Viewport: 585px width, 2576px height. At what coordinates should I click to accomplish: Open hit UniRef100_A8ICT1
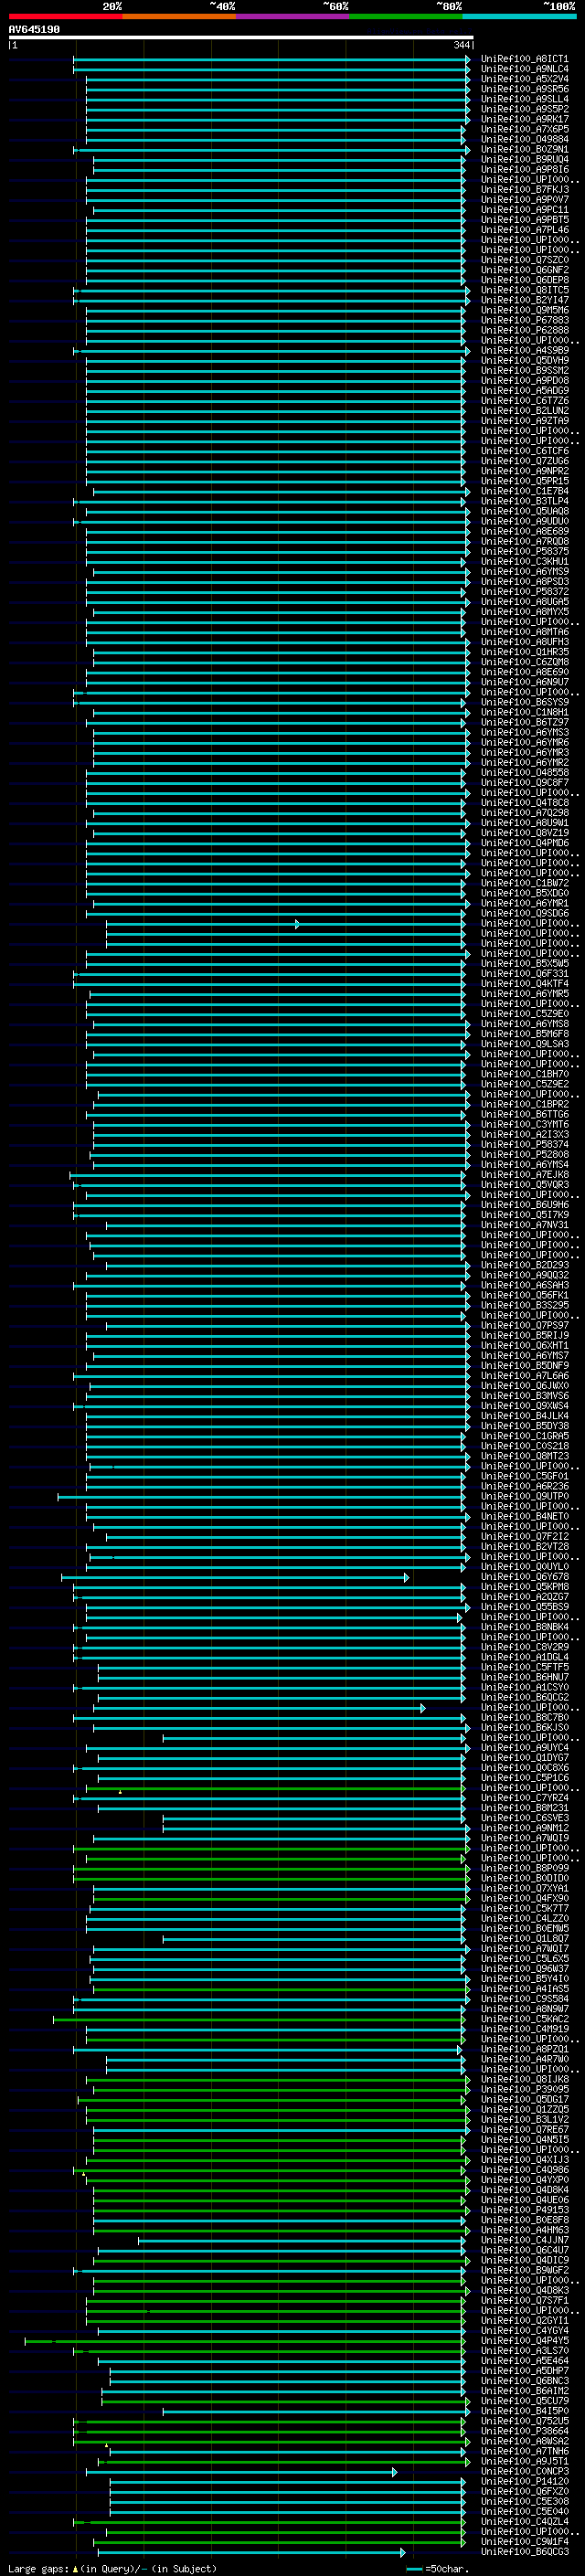(x=524, y=59)
